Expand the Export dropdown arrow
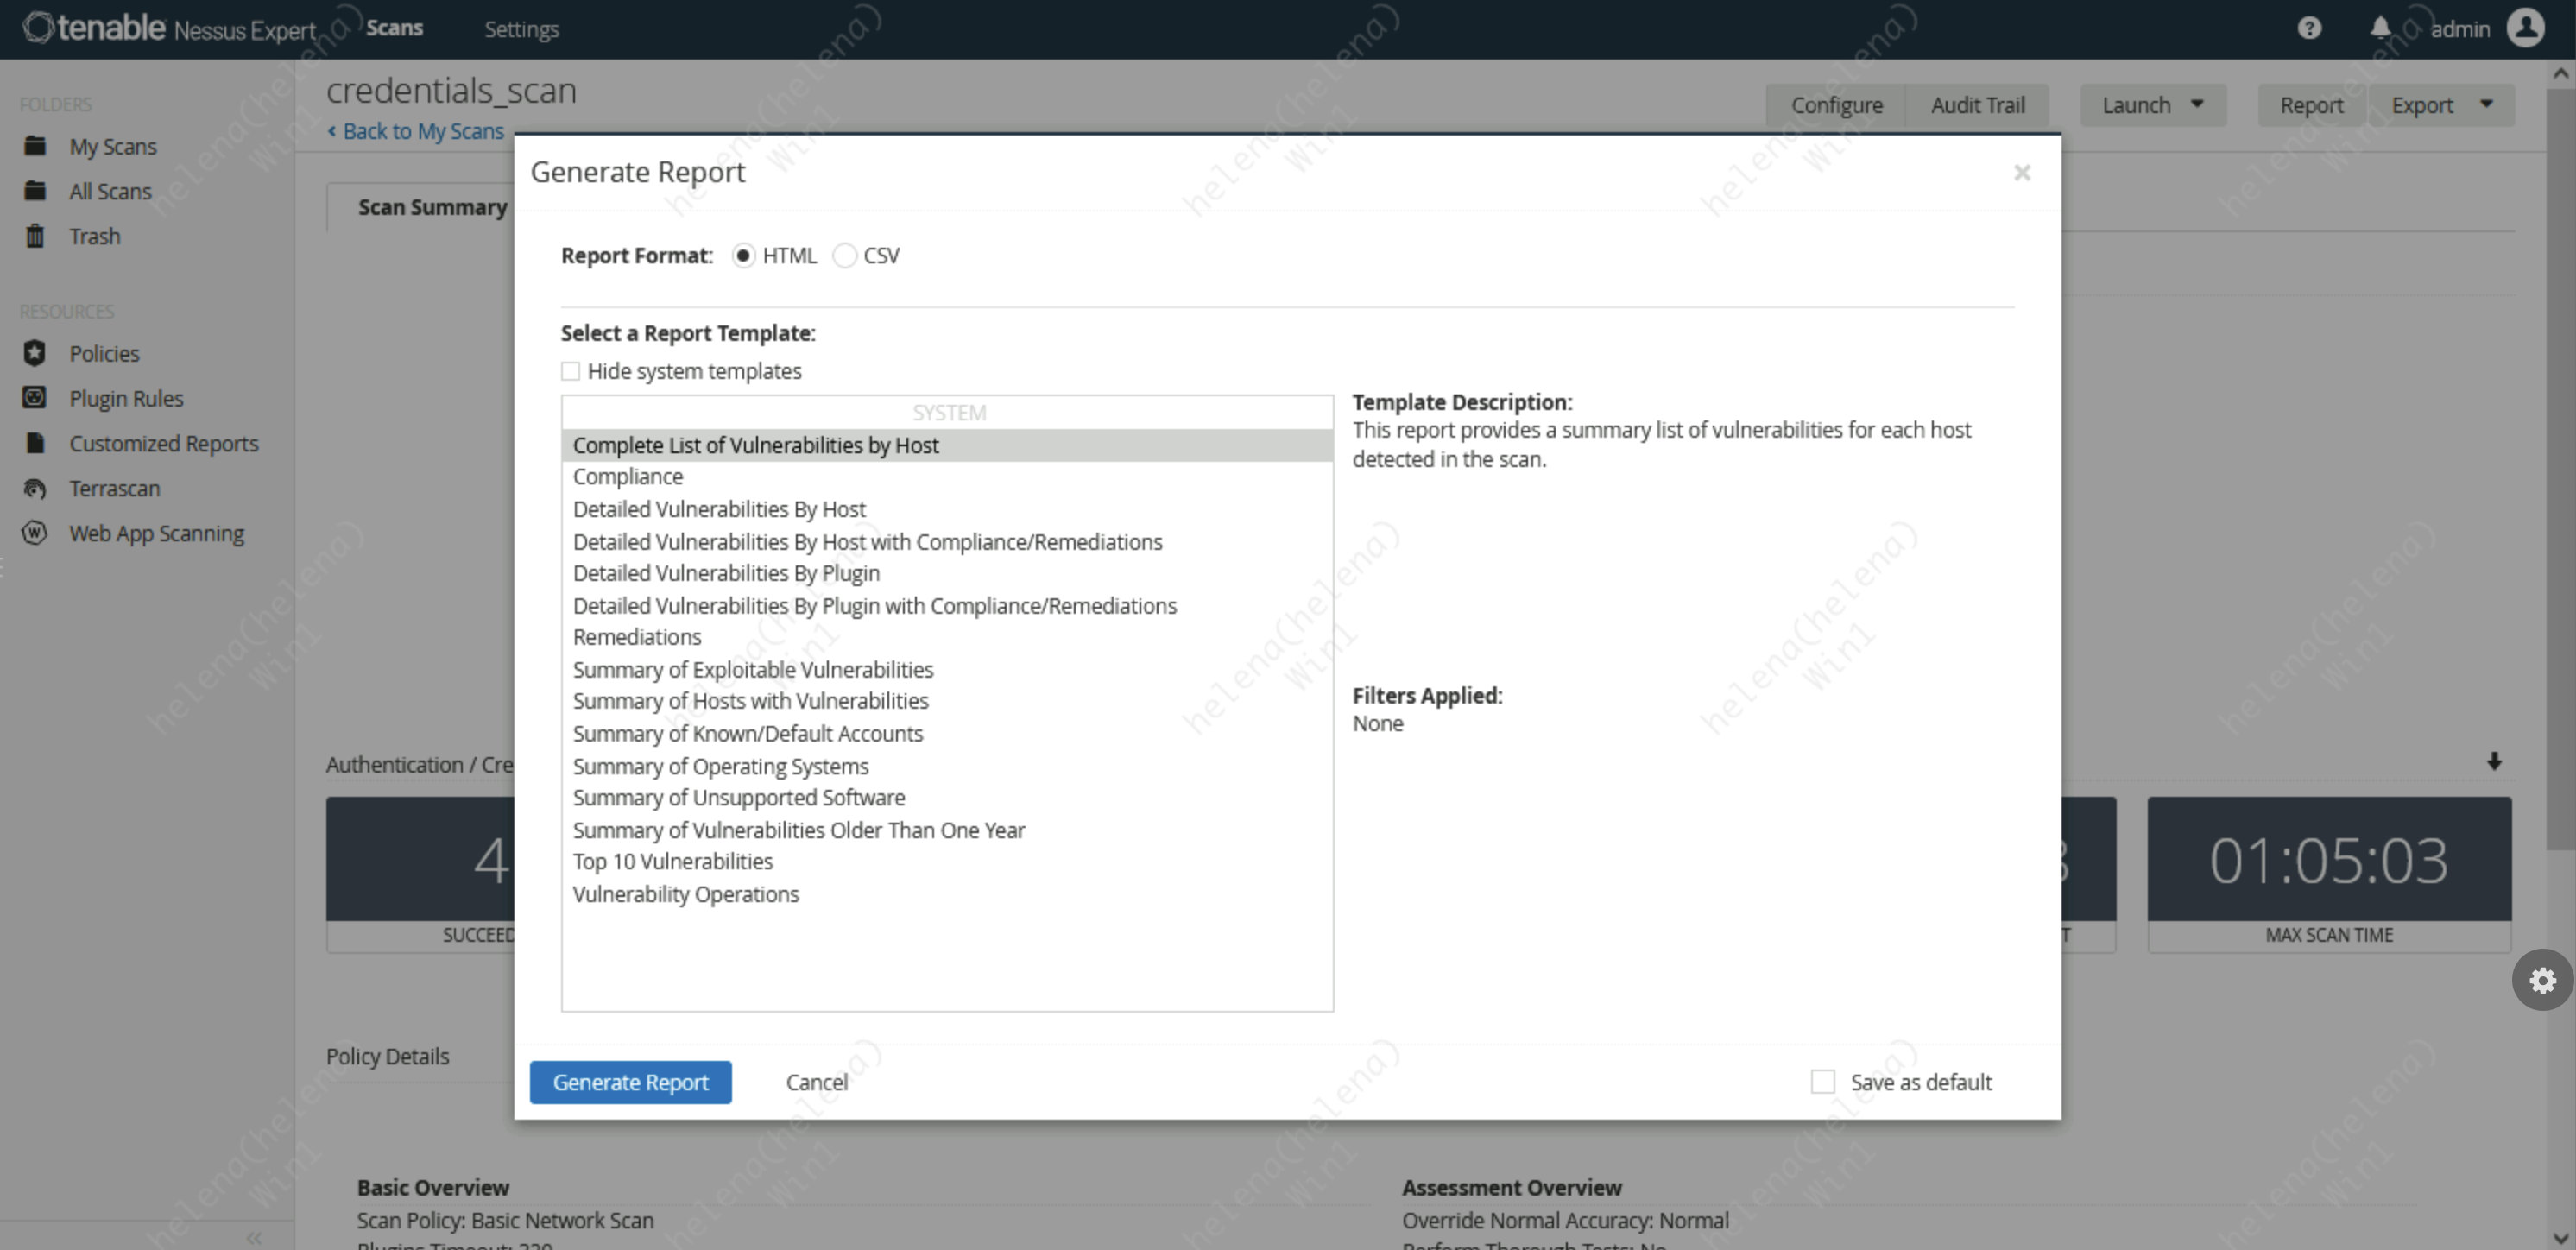The image size is (2576, 1250). pyautogui.click(x=2487, y=104)
